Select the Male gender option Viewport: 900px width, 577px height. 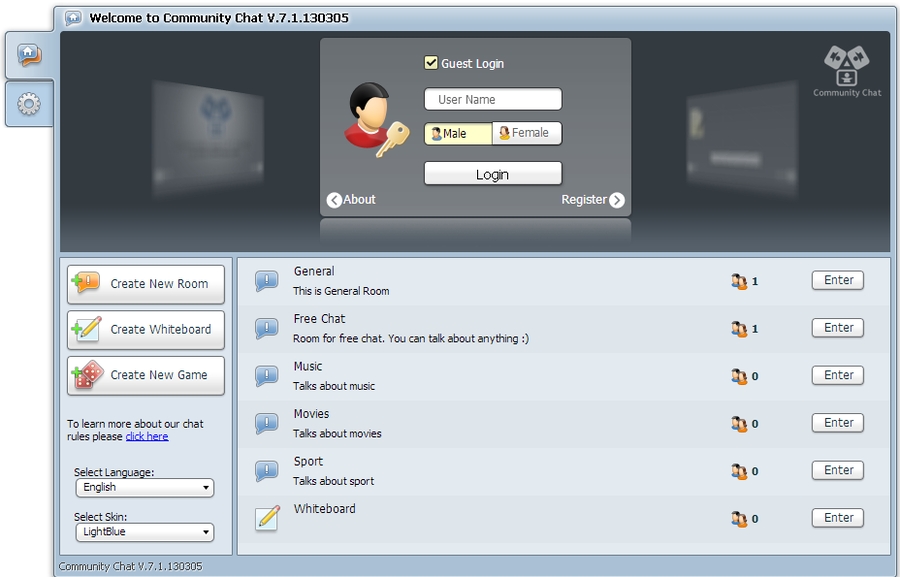[458, 134]
